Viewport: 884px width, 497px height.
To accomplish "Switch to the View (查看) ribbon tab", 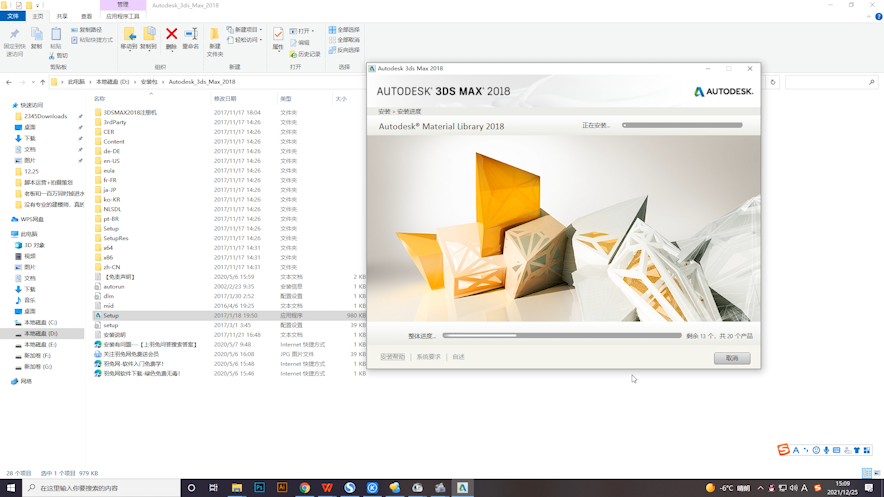I will click(x=86, y=16).
